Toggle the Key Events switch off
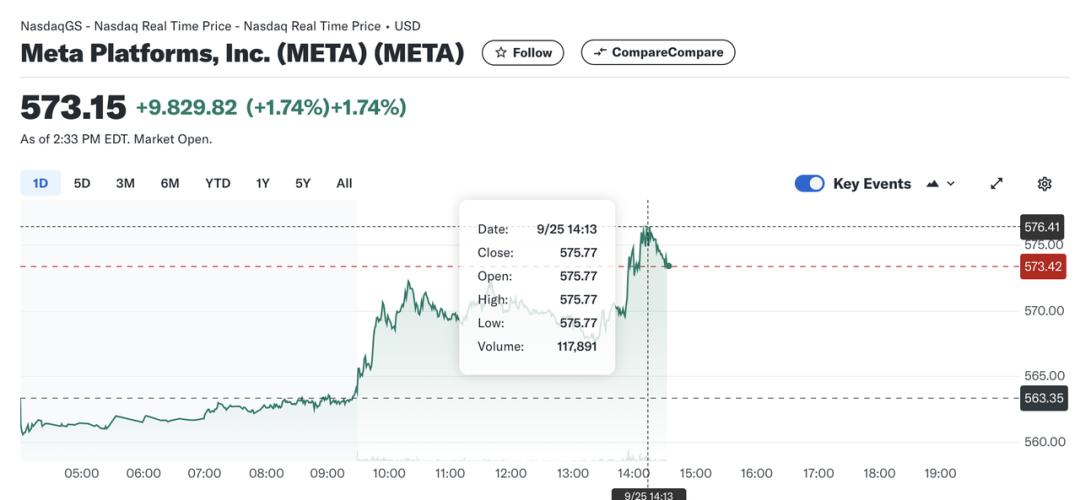1080x500 pixels. [x=809, y=184]
